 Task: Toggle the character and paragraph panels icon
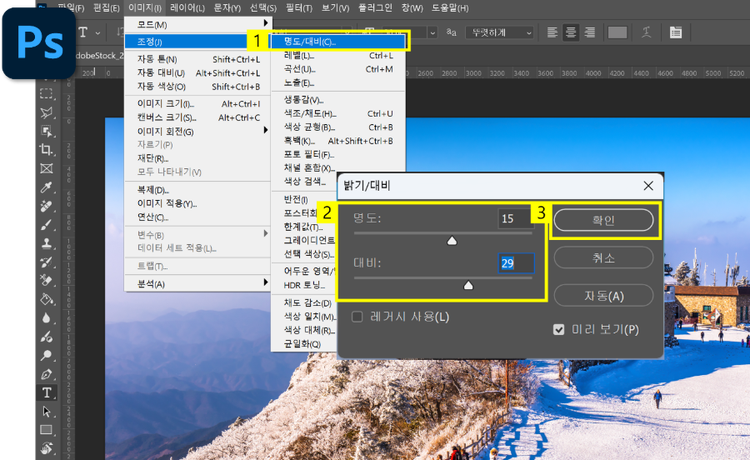click(x=675, y=33)
